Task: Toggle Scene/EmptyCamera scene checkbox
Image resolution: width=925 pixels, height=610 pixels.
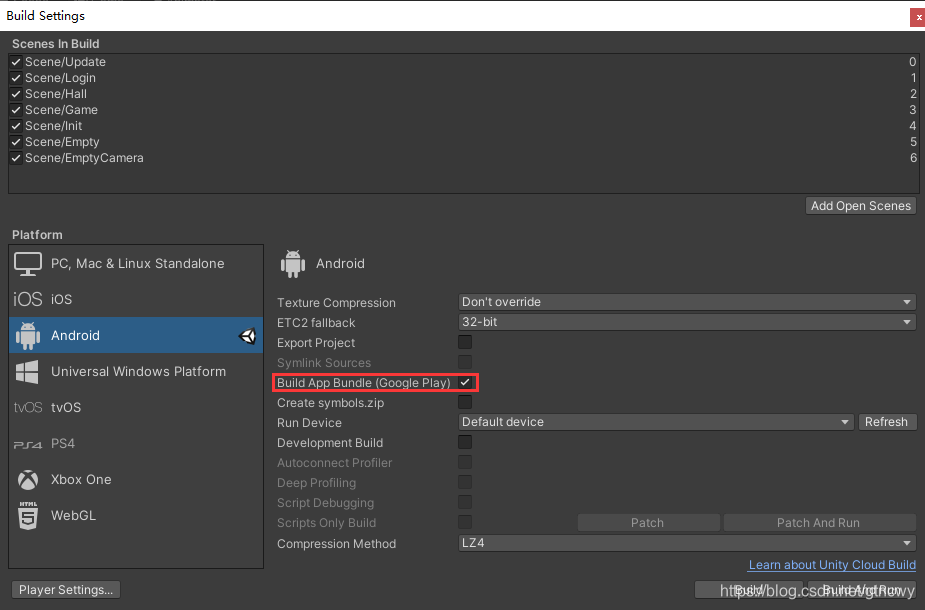Action: tap(16, 158)
